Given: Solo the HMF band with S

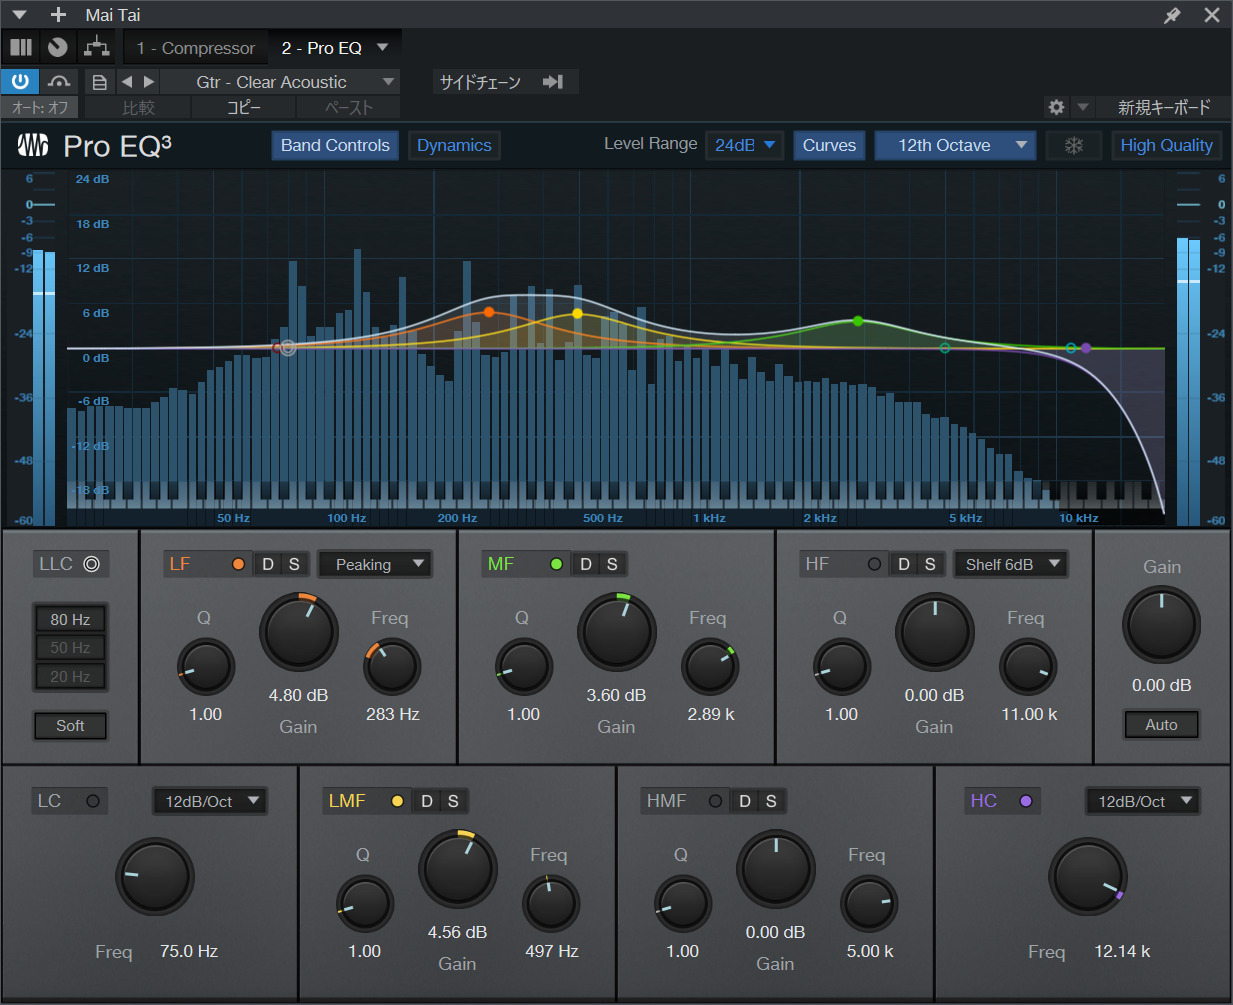Looking at the screenshot, I should [x=771, y=801].
